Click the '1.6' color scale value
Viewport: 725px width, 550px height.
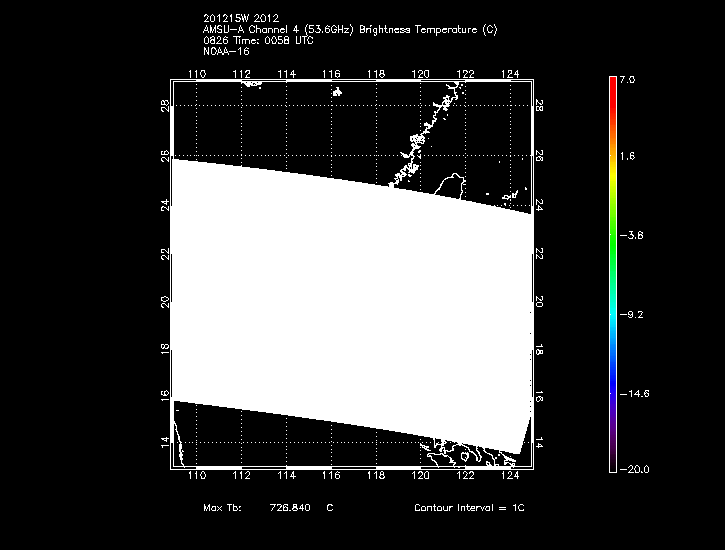(x=627, y=156)
